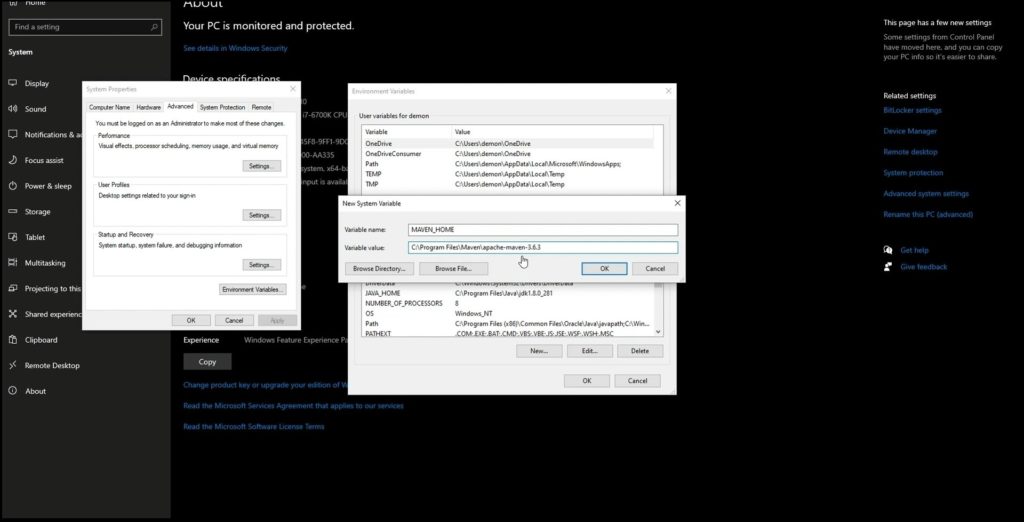Viewport: 1024px width, 522px height.
Task: Select the PATHEXT system variable row
Action: [507, 333]
